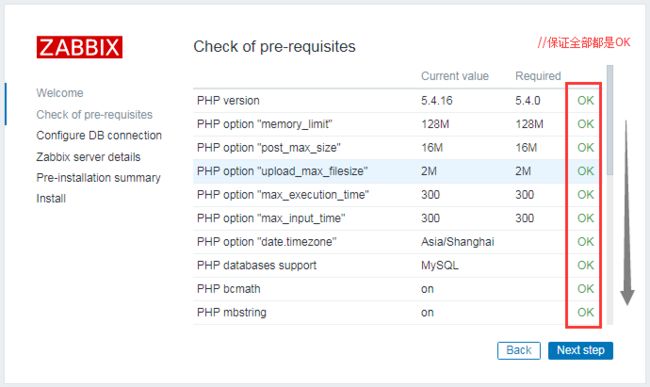The height and width of the screenshot is (387, 650).
Task: Open the Configure DB connection step
Action: [x=99, y=135]
